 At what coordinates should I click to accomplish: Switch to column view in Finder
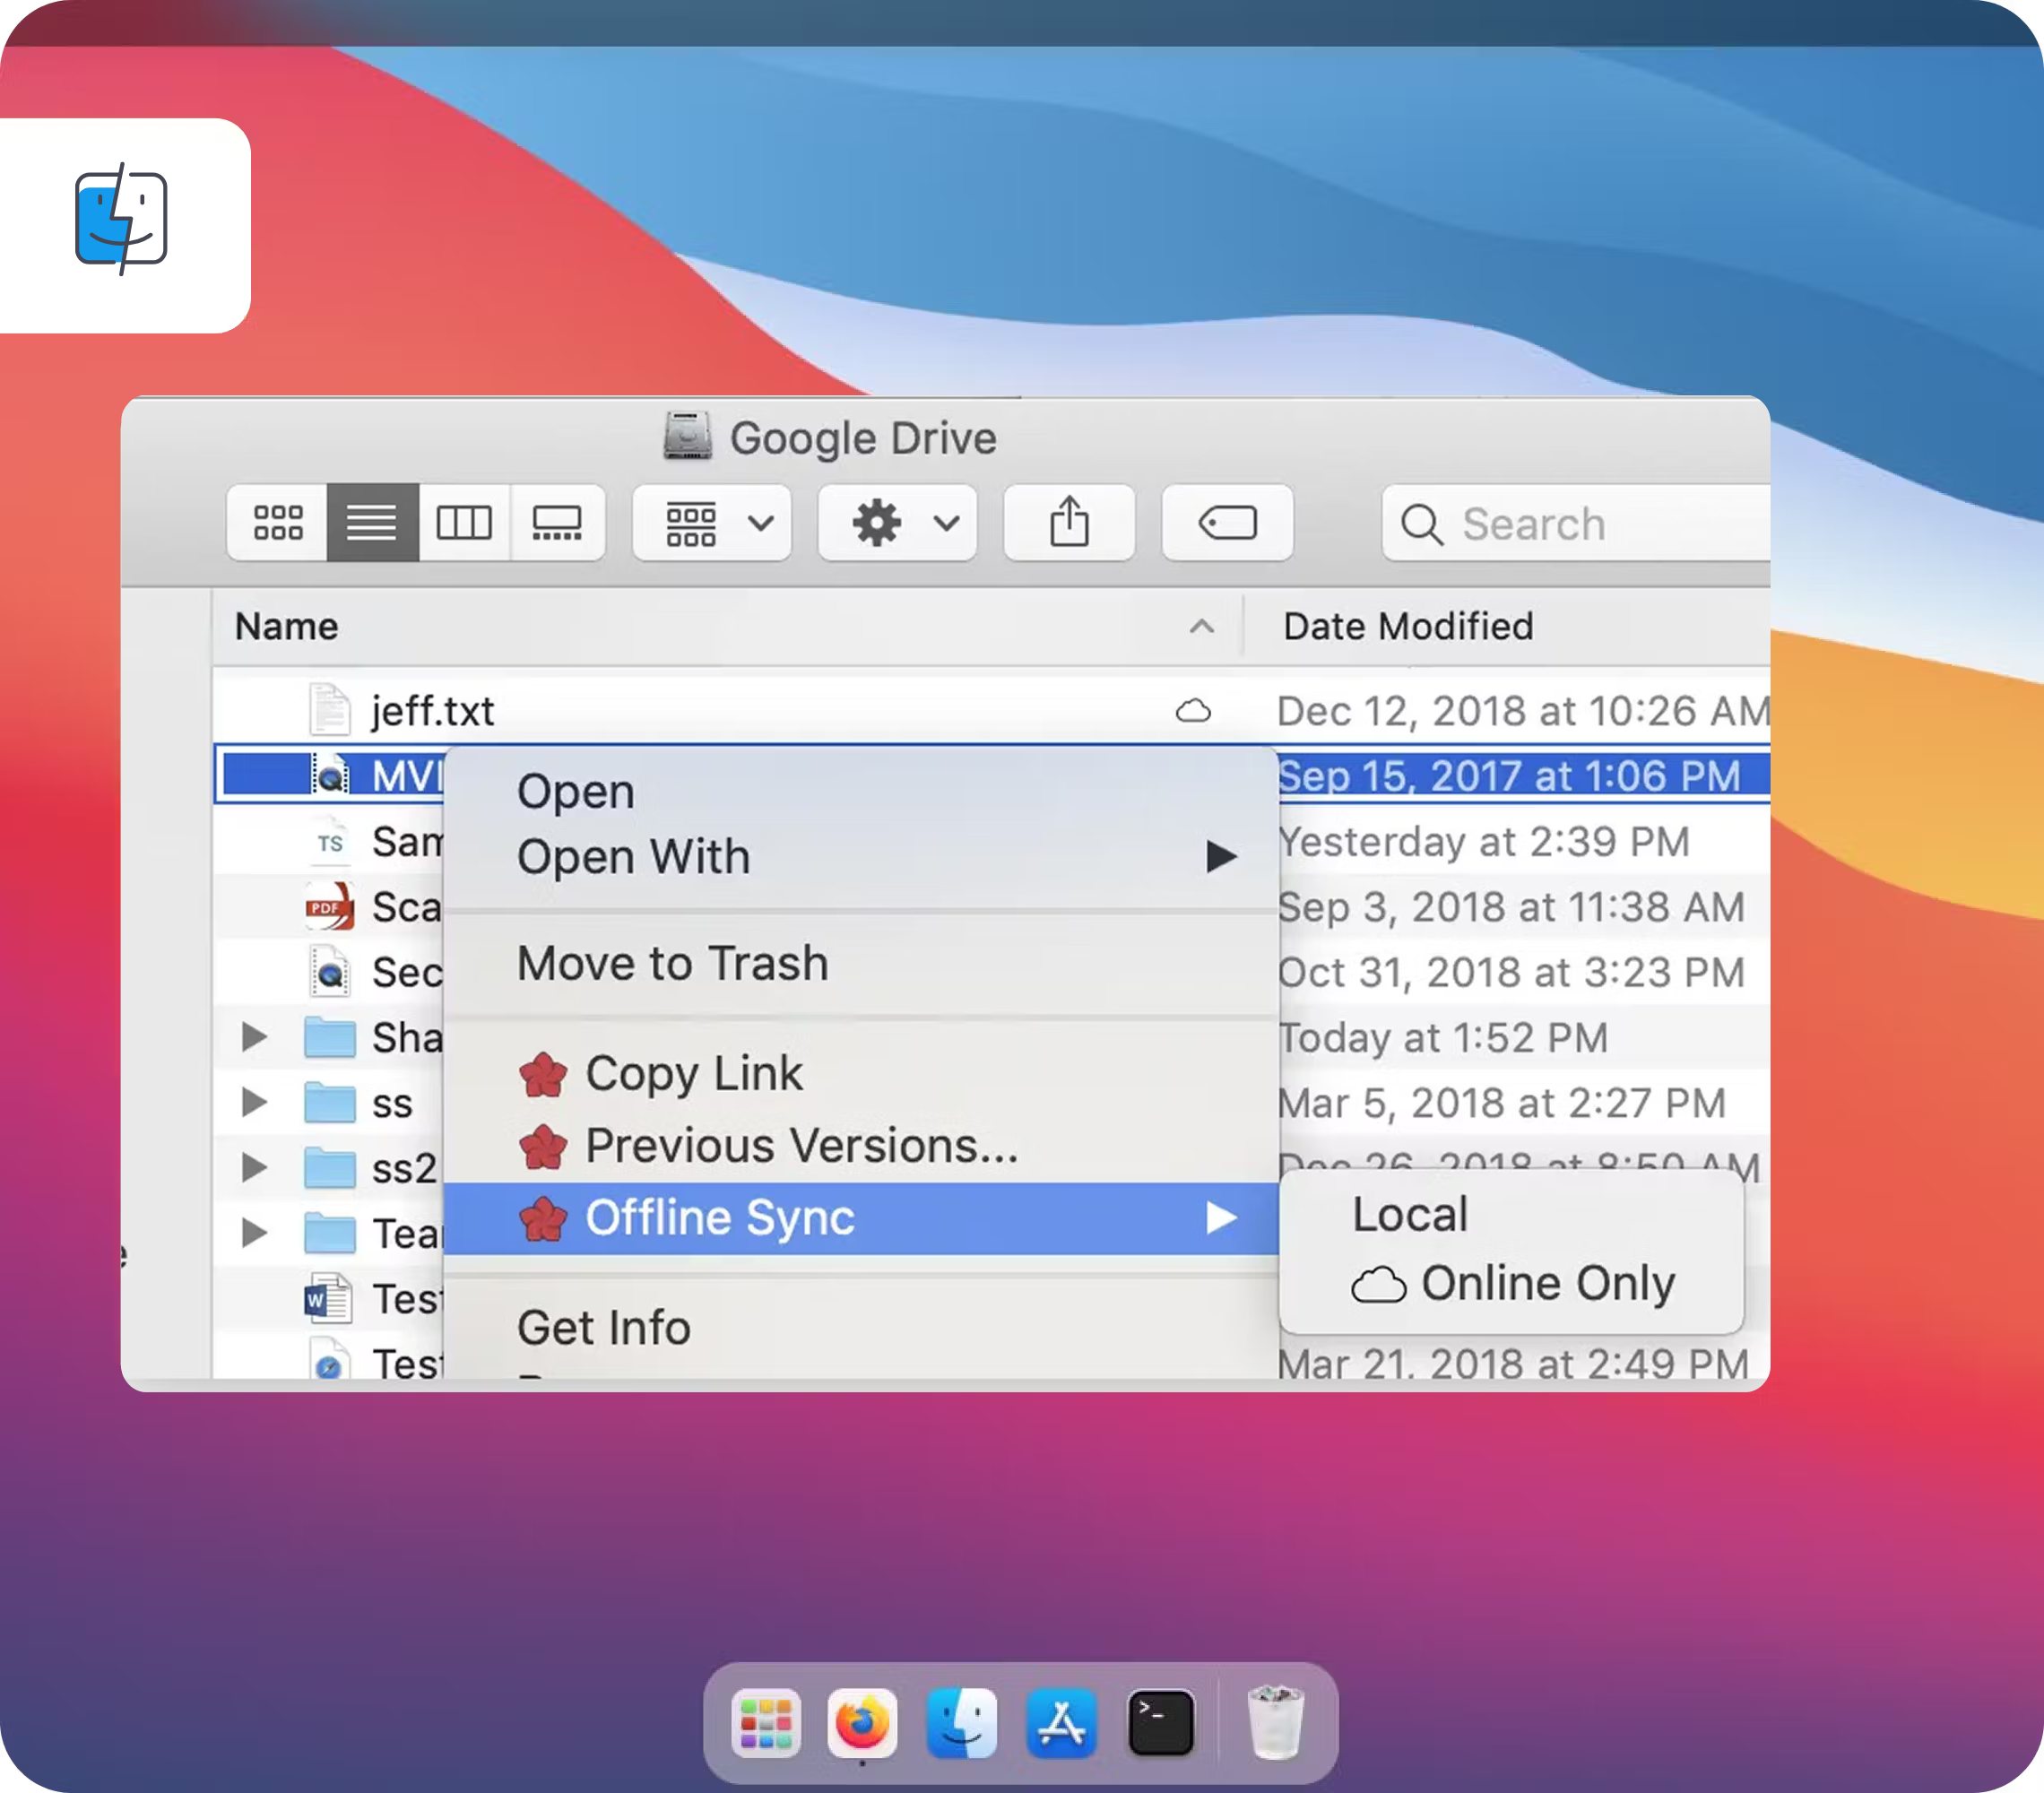(466, 522)
